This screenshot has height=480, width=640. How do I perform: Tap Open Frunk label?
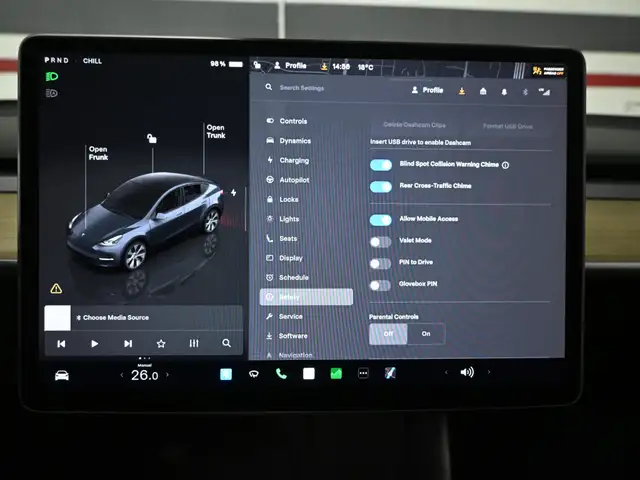[98, 153]
